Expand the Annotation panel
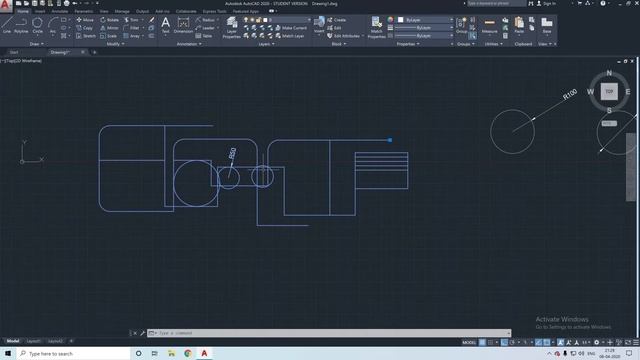This screenshot has width=640, height=360. (x=189, y=44)
